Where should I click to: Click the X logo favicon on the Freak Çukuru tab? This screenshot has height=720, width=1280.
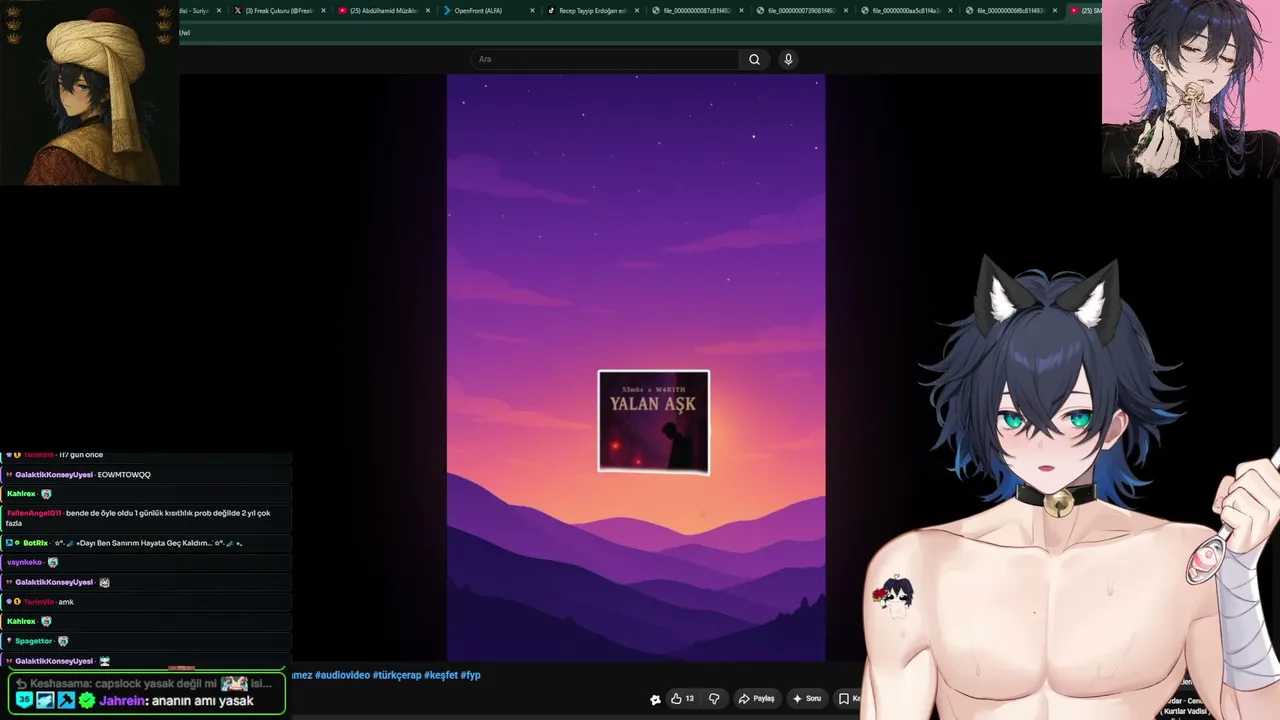[238, 11]
